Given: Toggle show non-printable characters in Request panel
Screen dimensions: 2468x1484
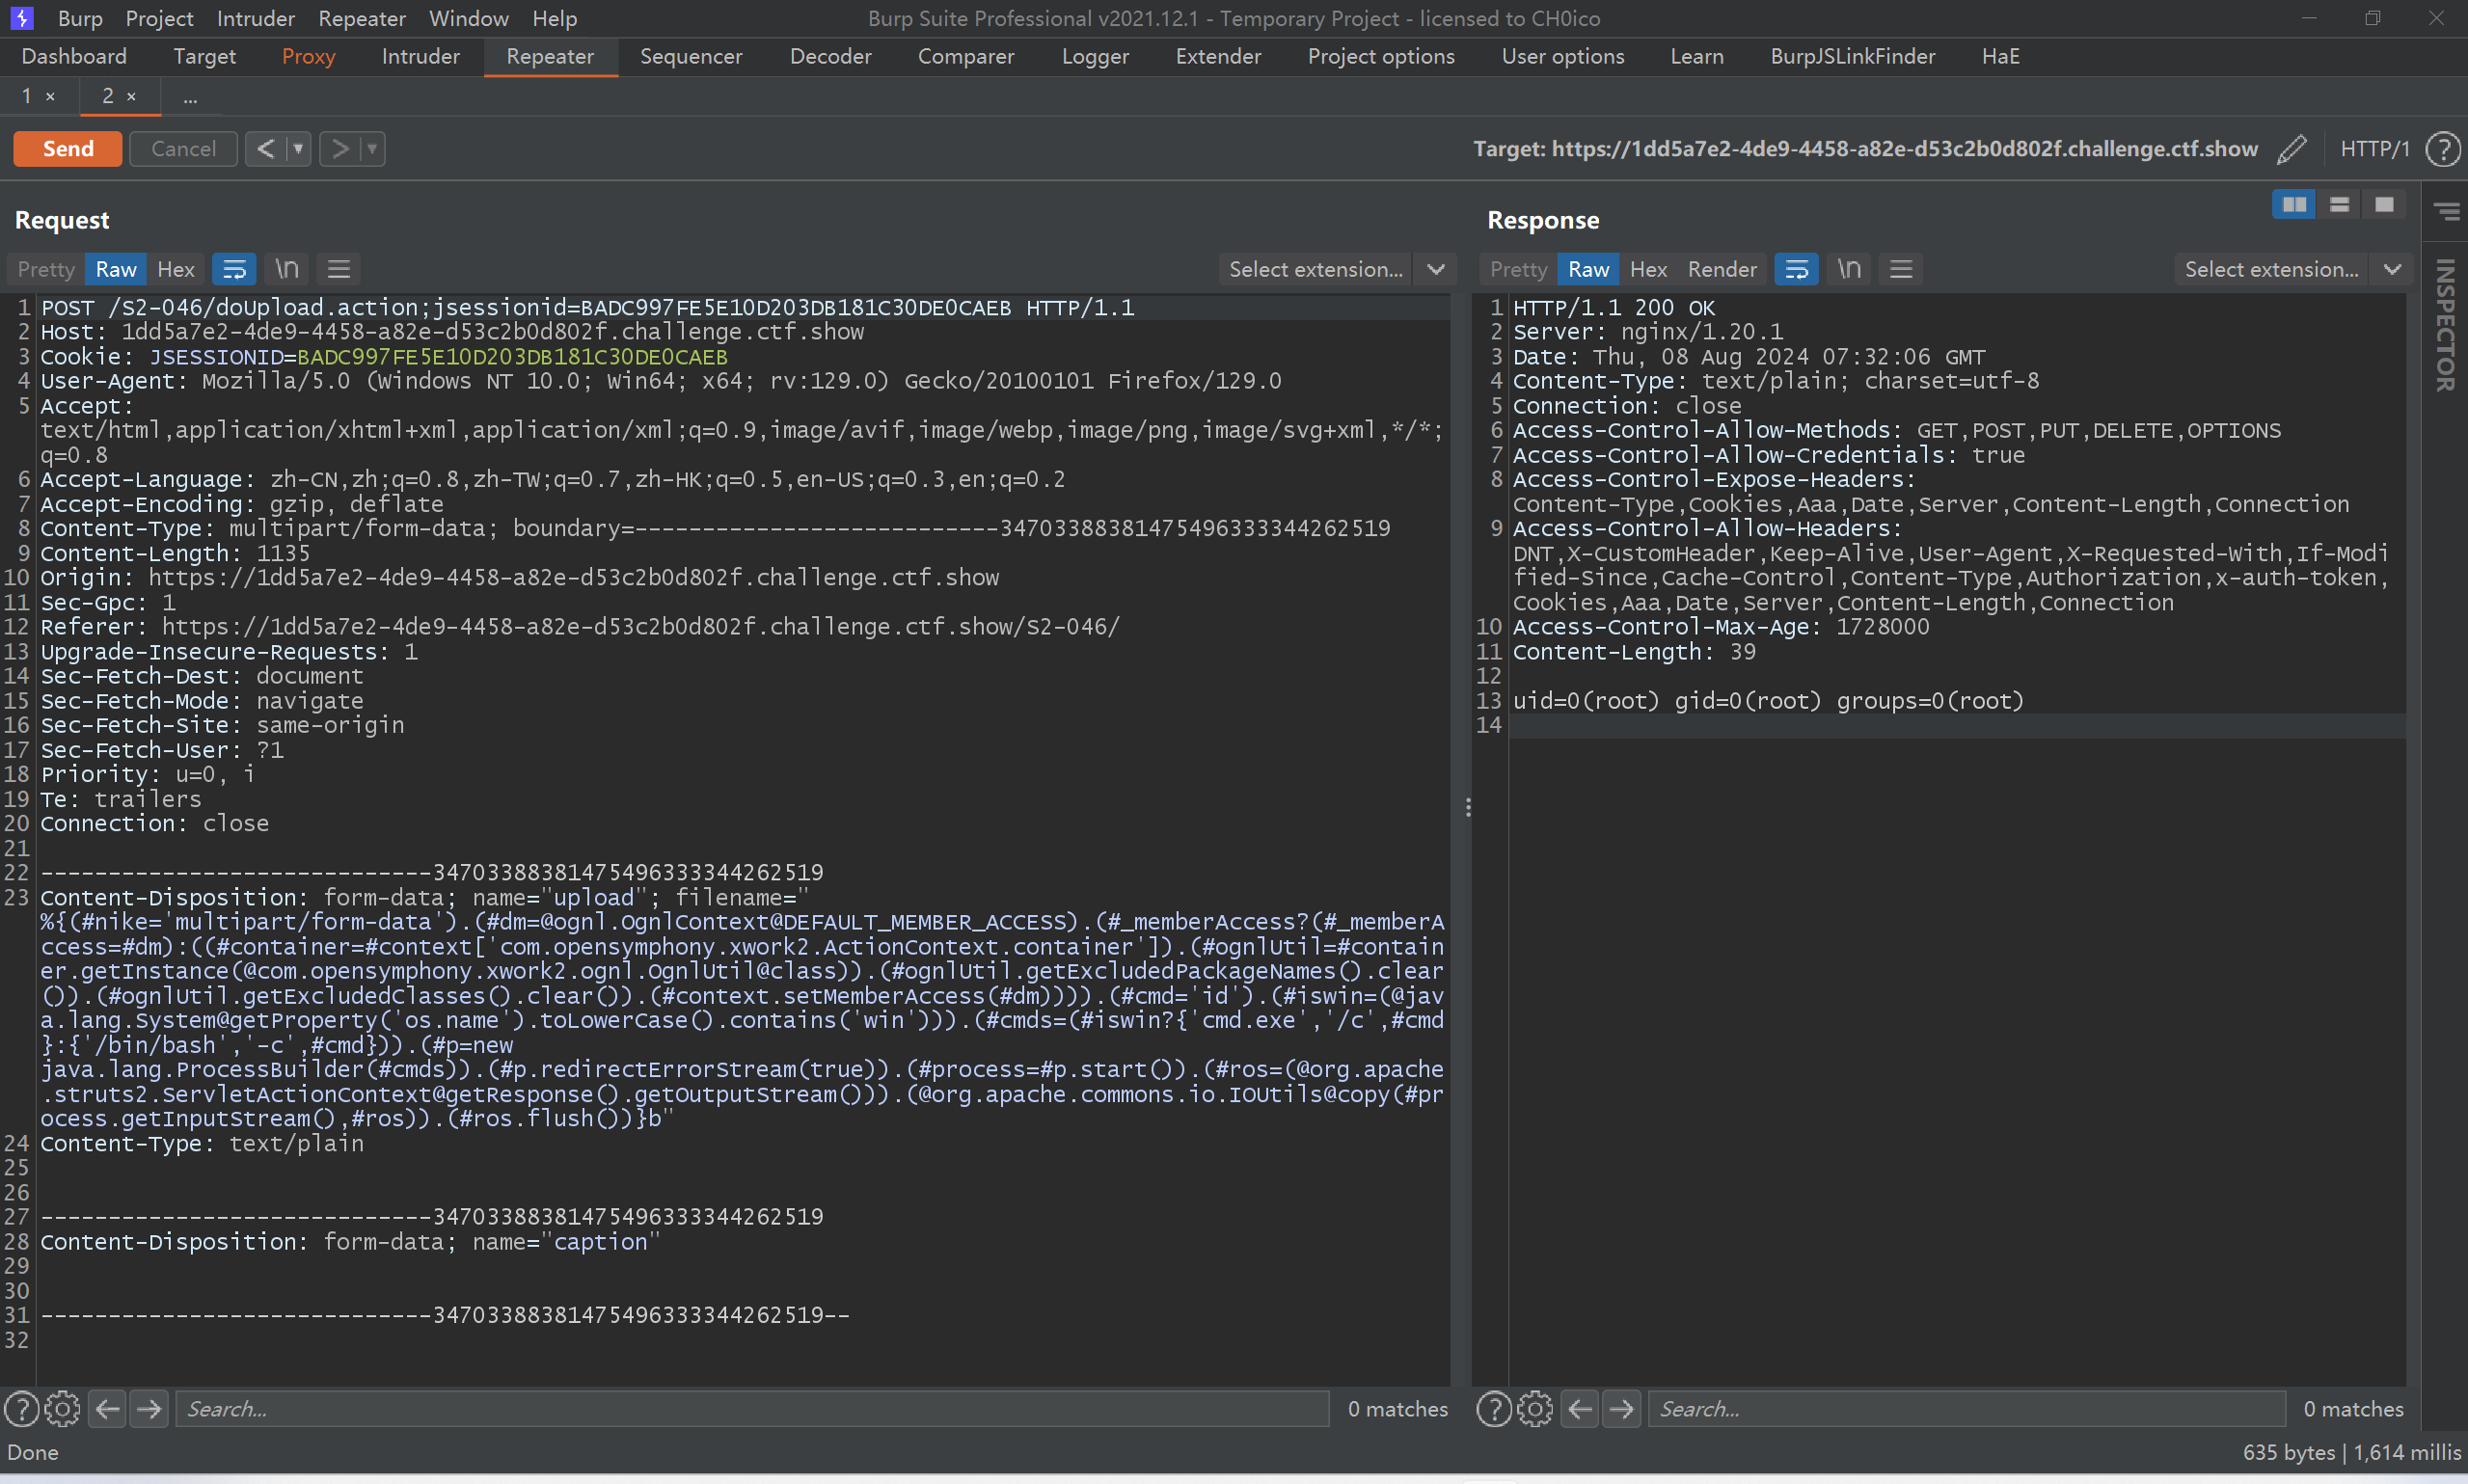Looking at the screenshot, I should coord(287,269).
